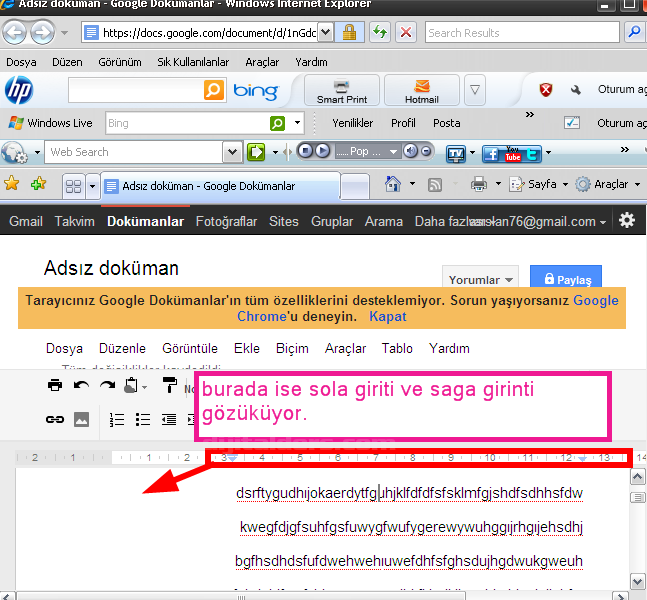Open the Pop radio station dropdown
The image size is (647, 600).
tap(393, 152)
